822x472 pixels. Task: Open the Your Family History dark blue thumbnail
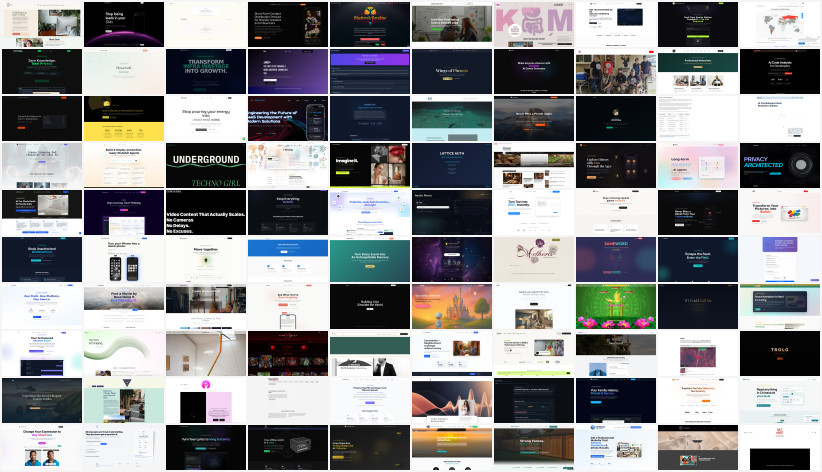[616, 401]
